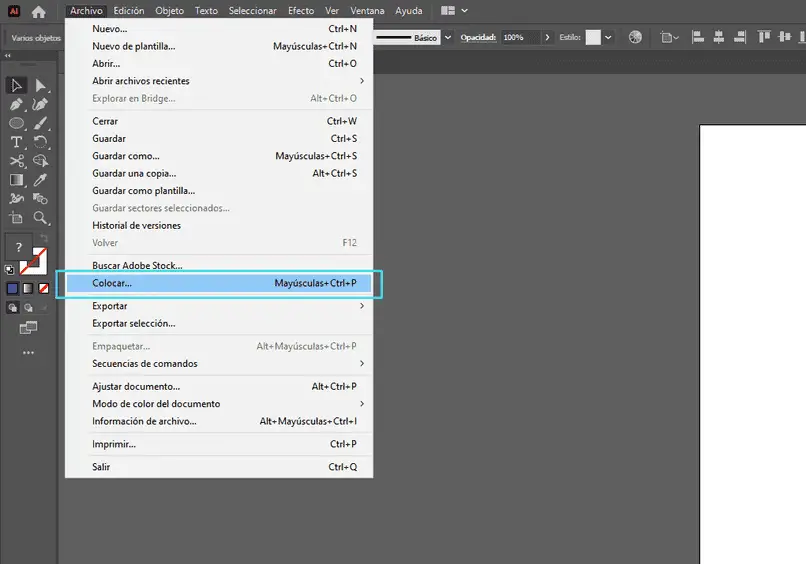This screenshot has height=564, width=806.
Task: Choose Abrir... menu entry
Action: [219, 64]
